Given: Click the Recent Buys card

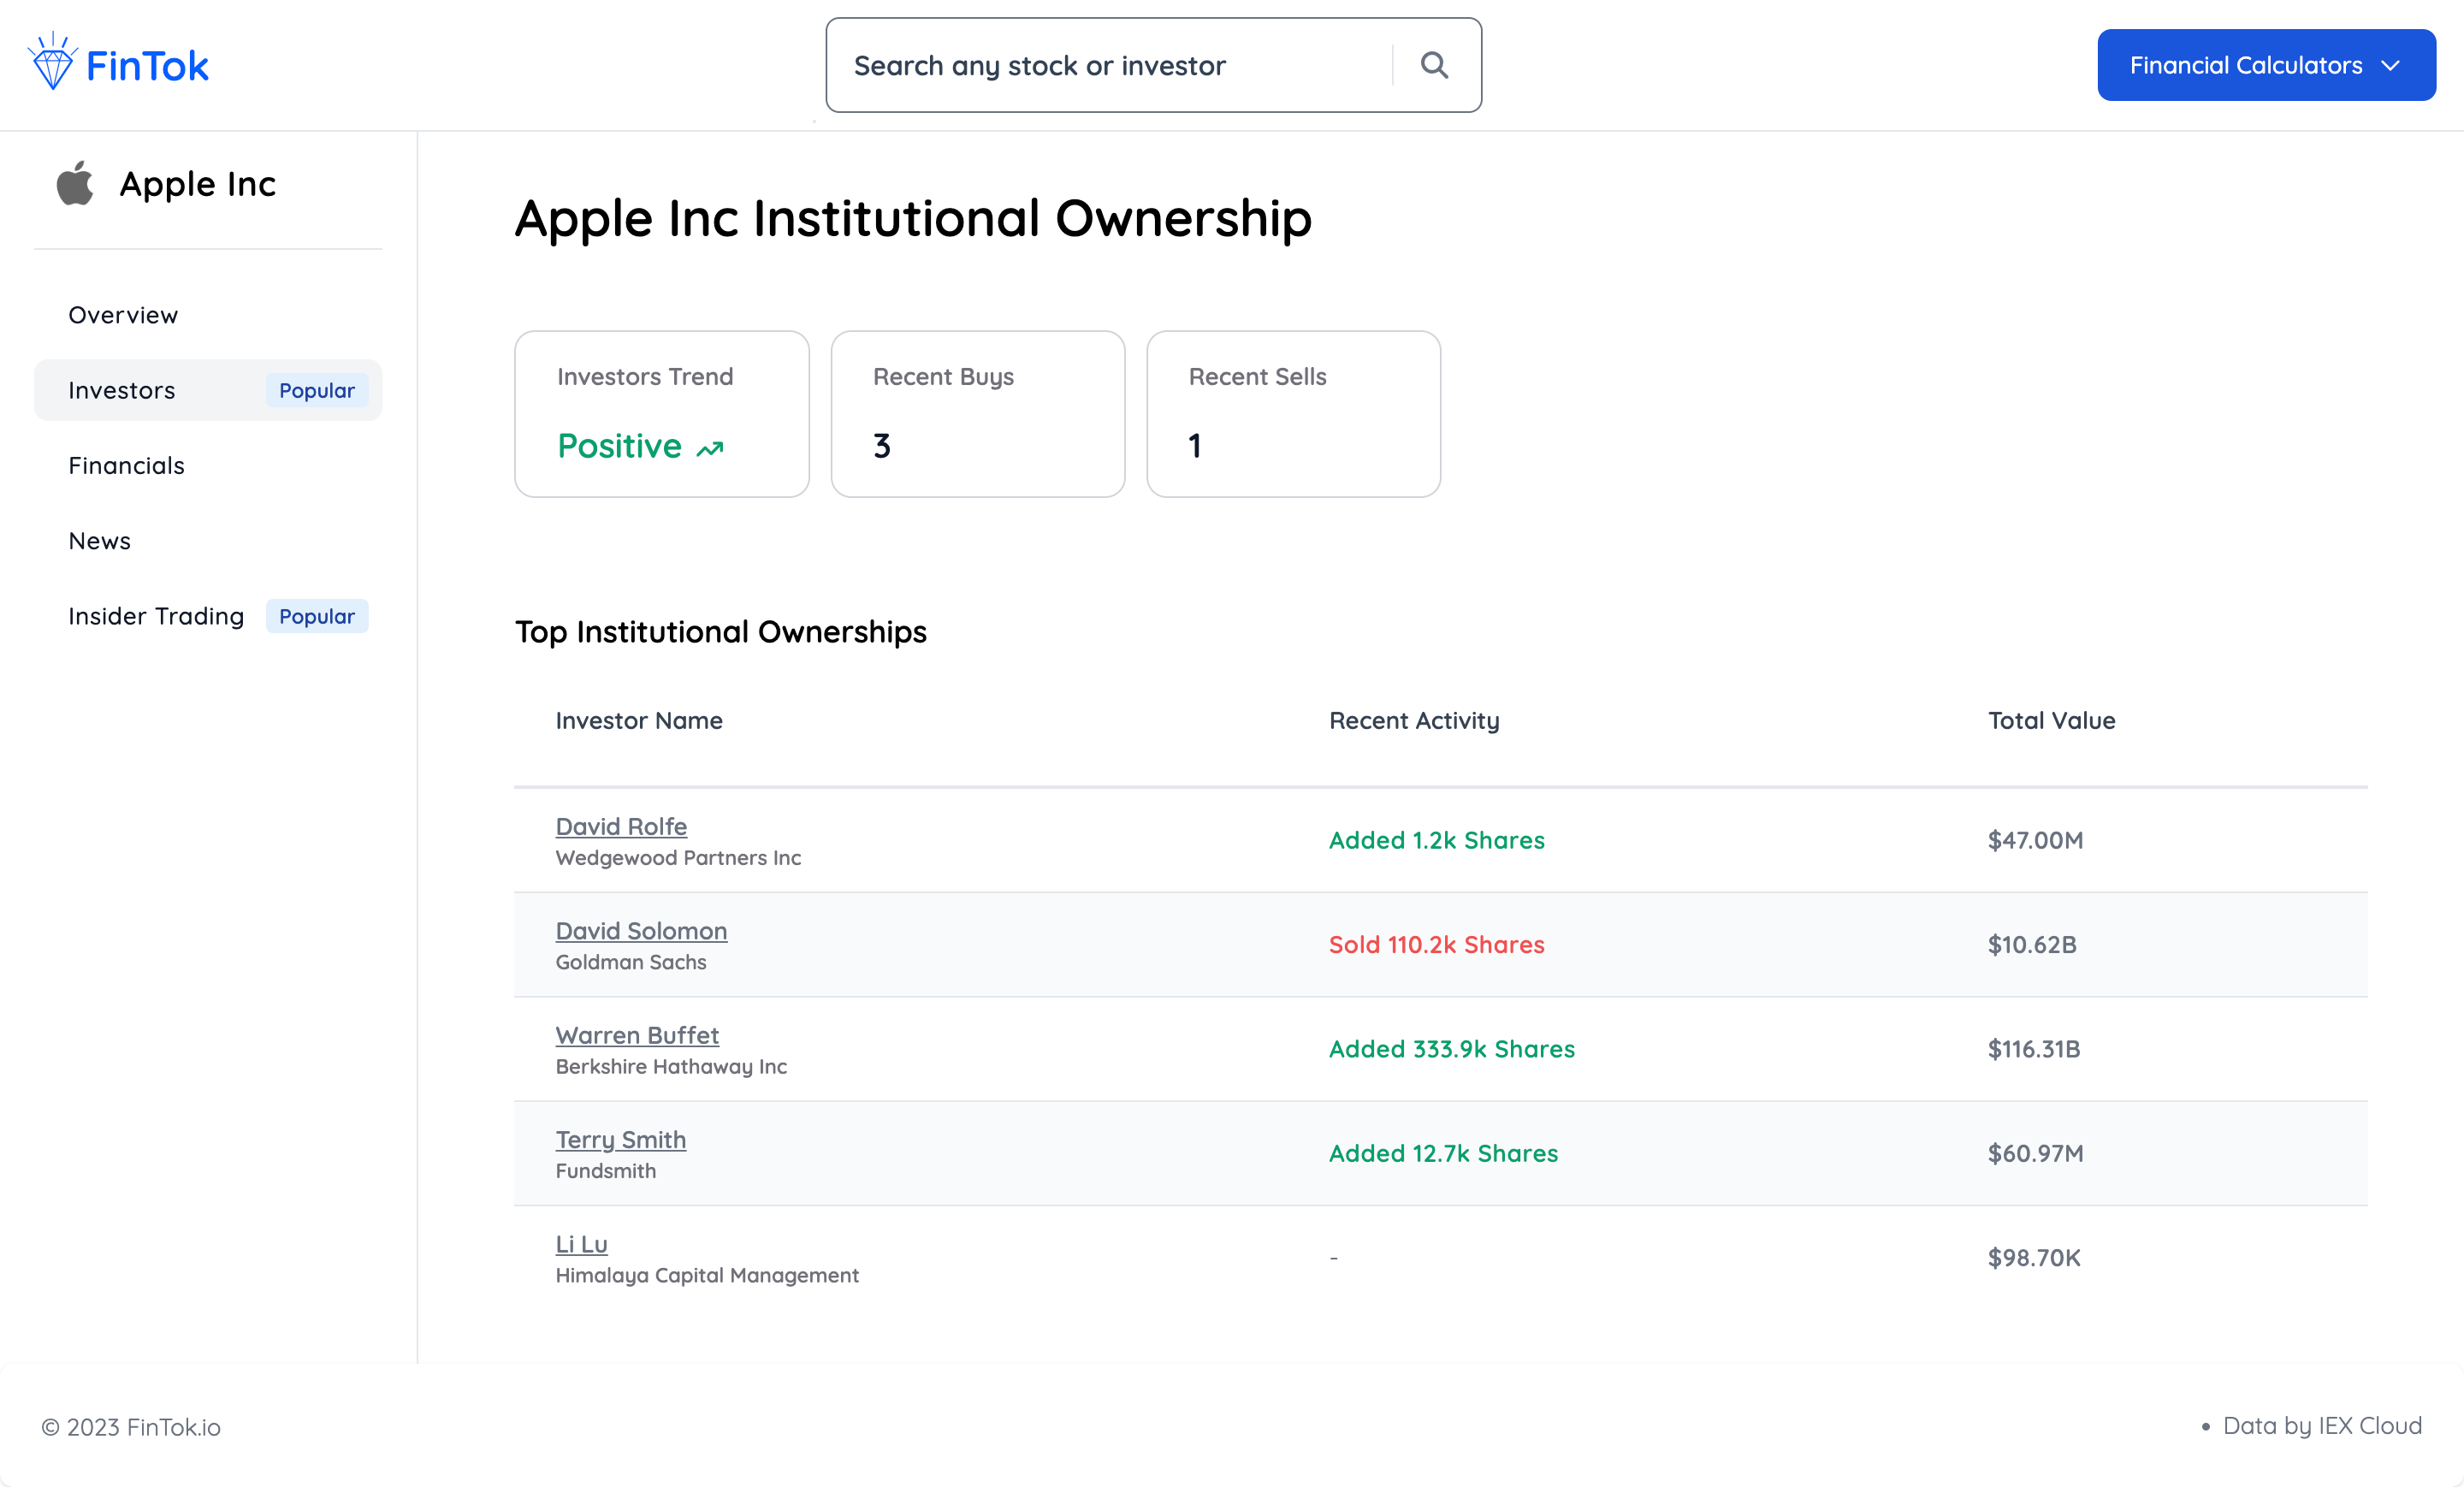Looking at the screenshot, I should click(978, 414).
